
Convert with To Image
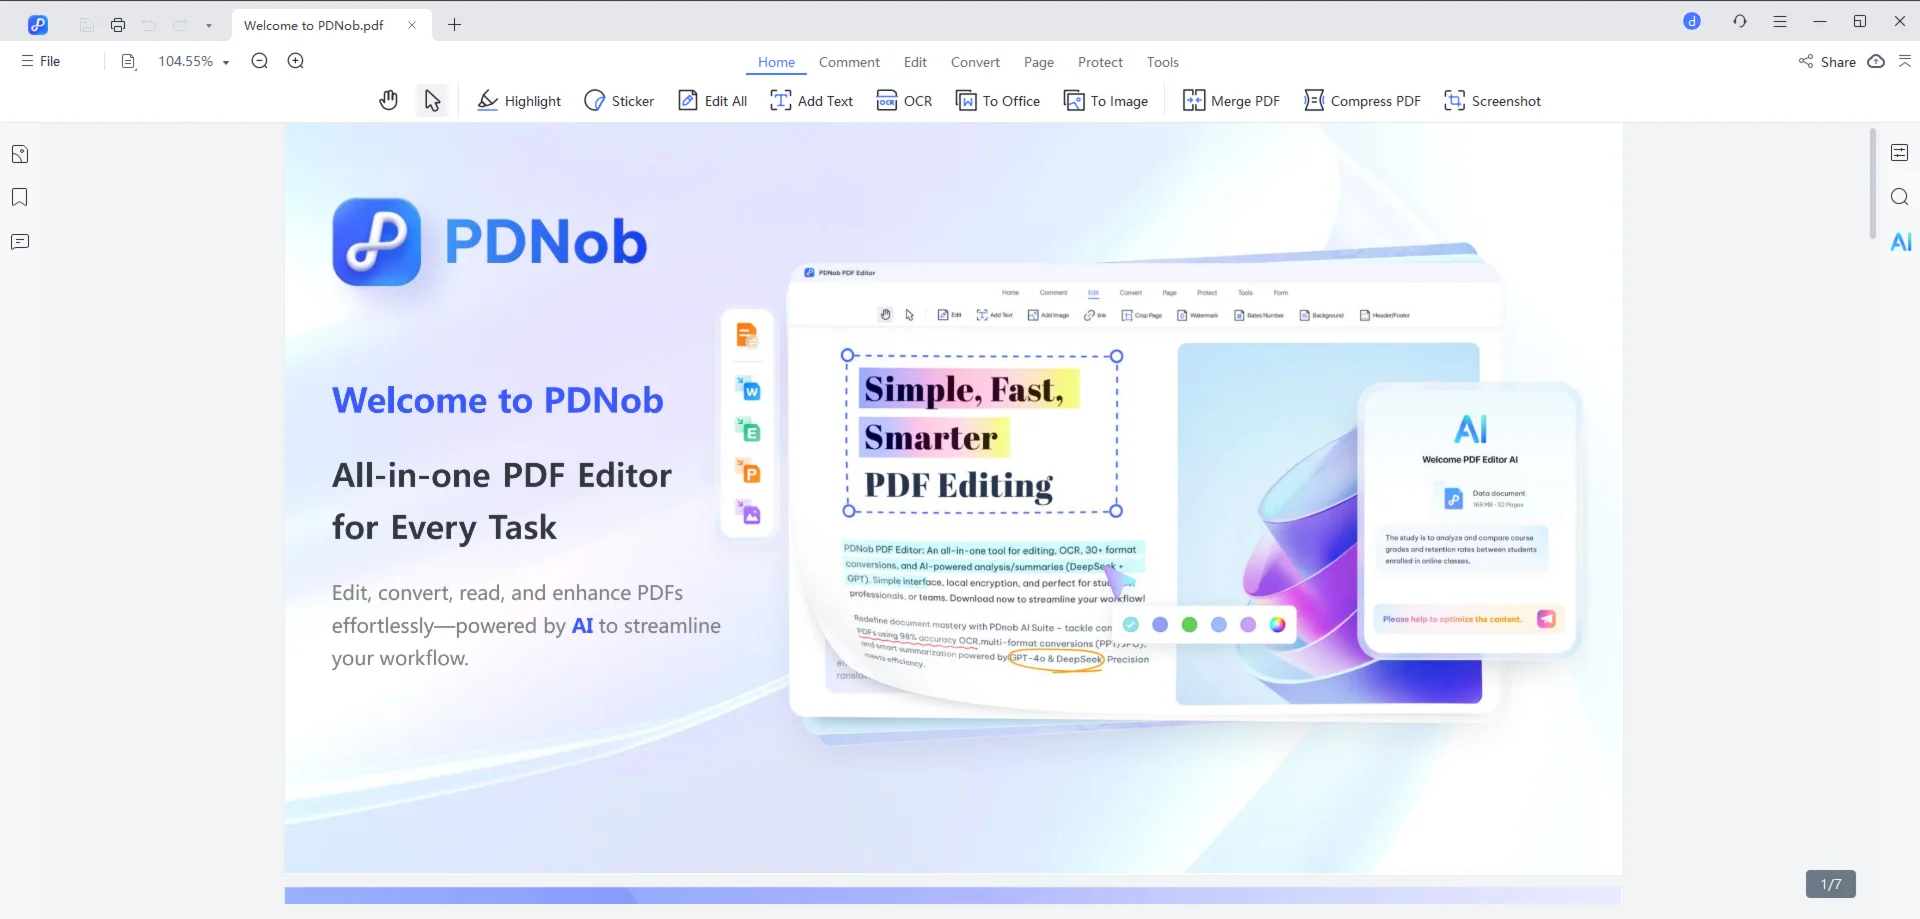pyautogui.click(x=1106, y=101)
